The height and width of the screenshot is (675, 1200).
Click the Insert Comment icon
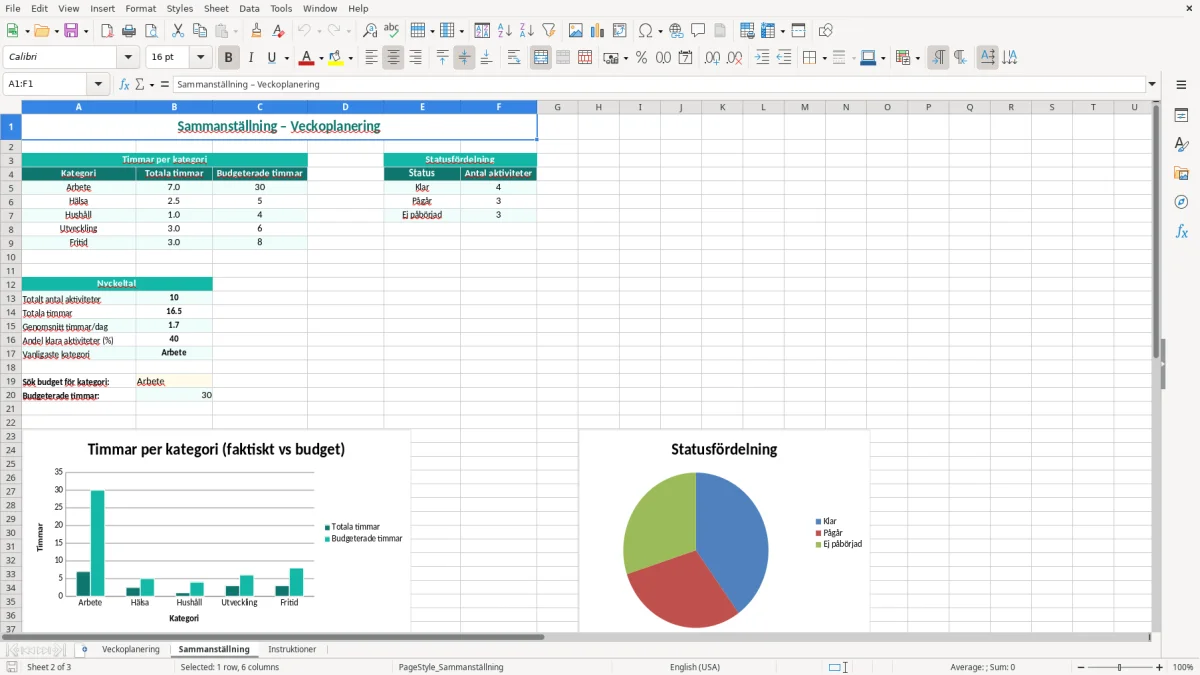click(x=699, y=31)
